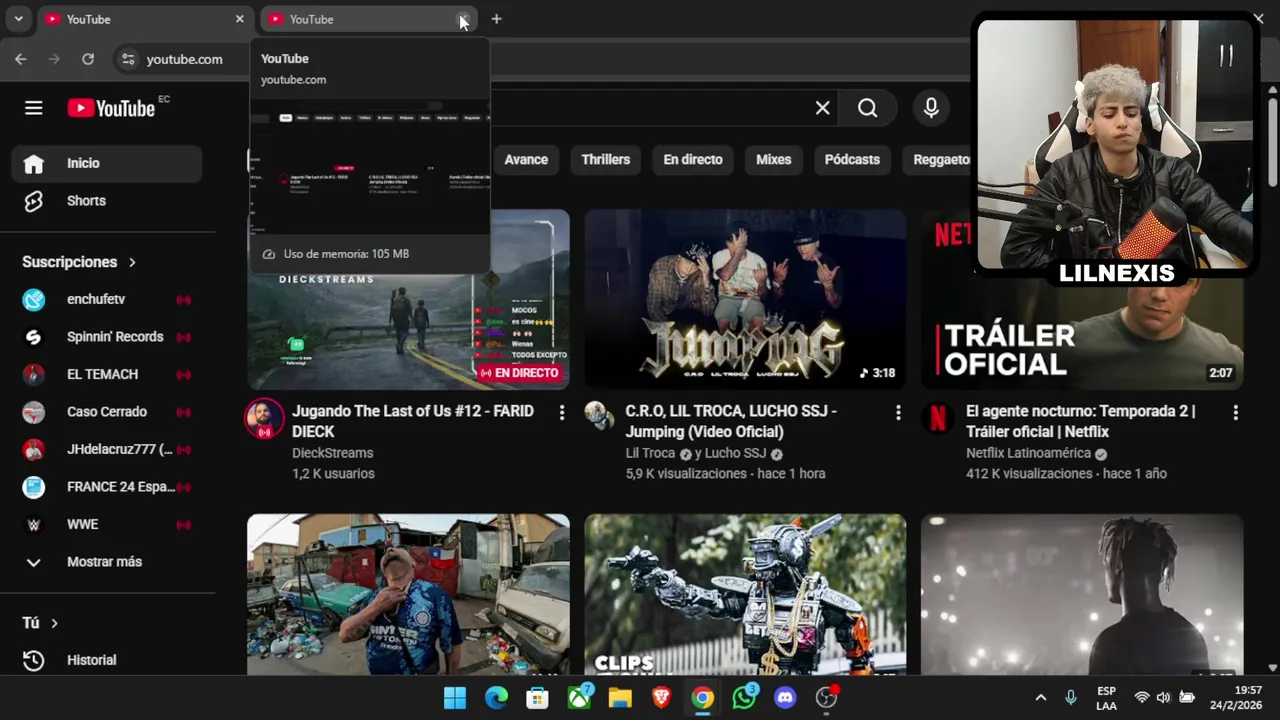Open a new browser tab

pos(496,19)
